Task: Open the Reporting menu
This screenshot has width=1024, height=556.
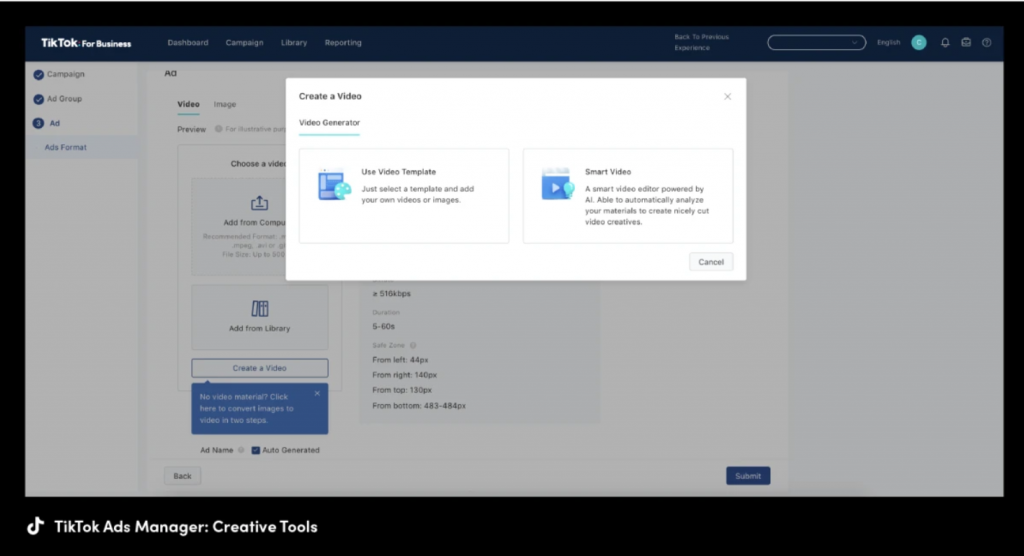Action: (x=343, y=42)
